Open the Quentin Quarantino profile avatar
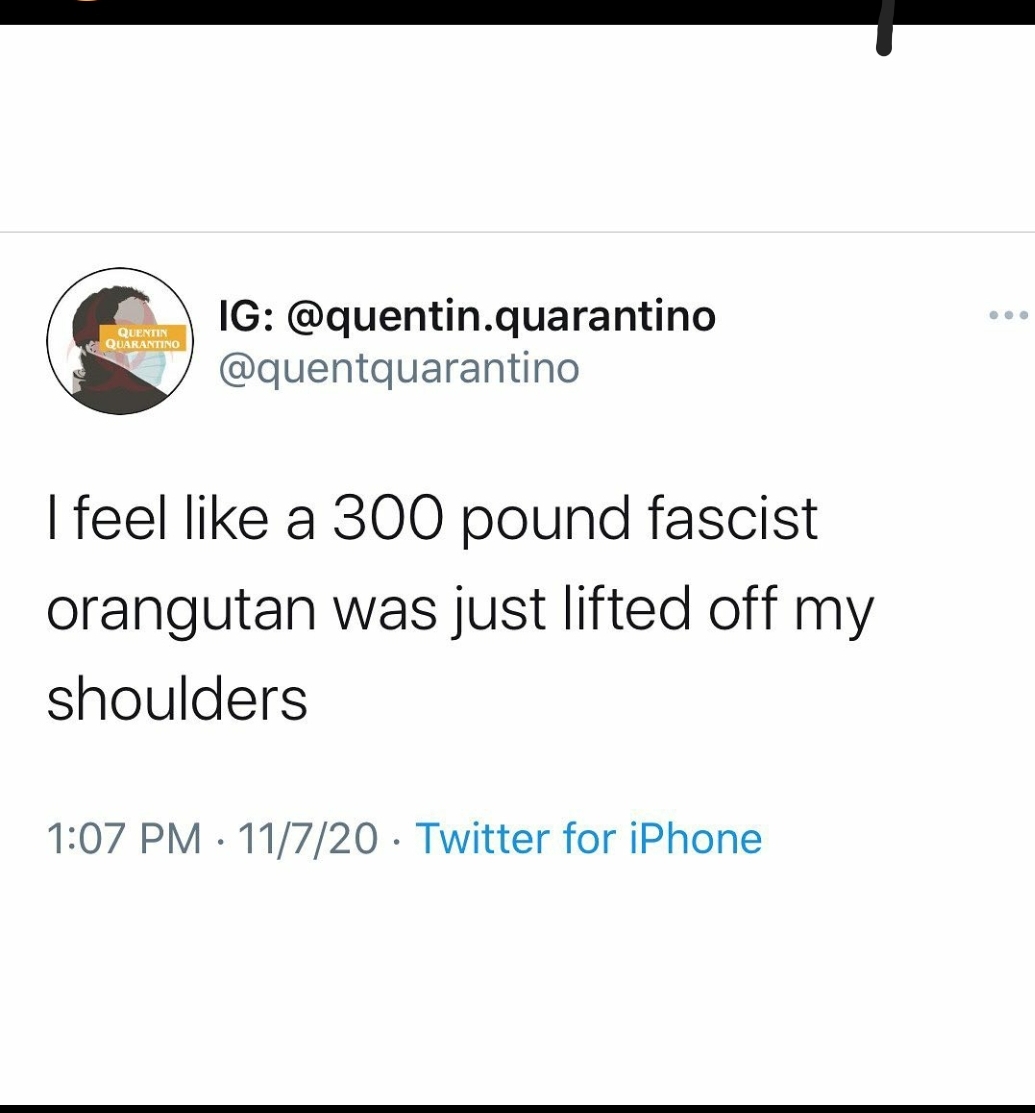The image size is (1035, 1113). click(x=120, y=341)
